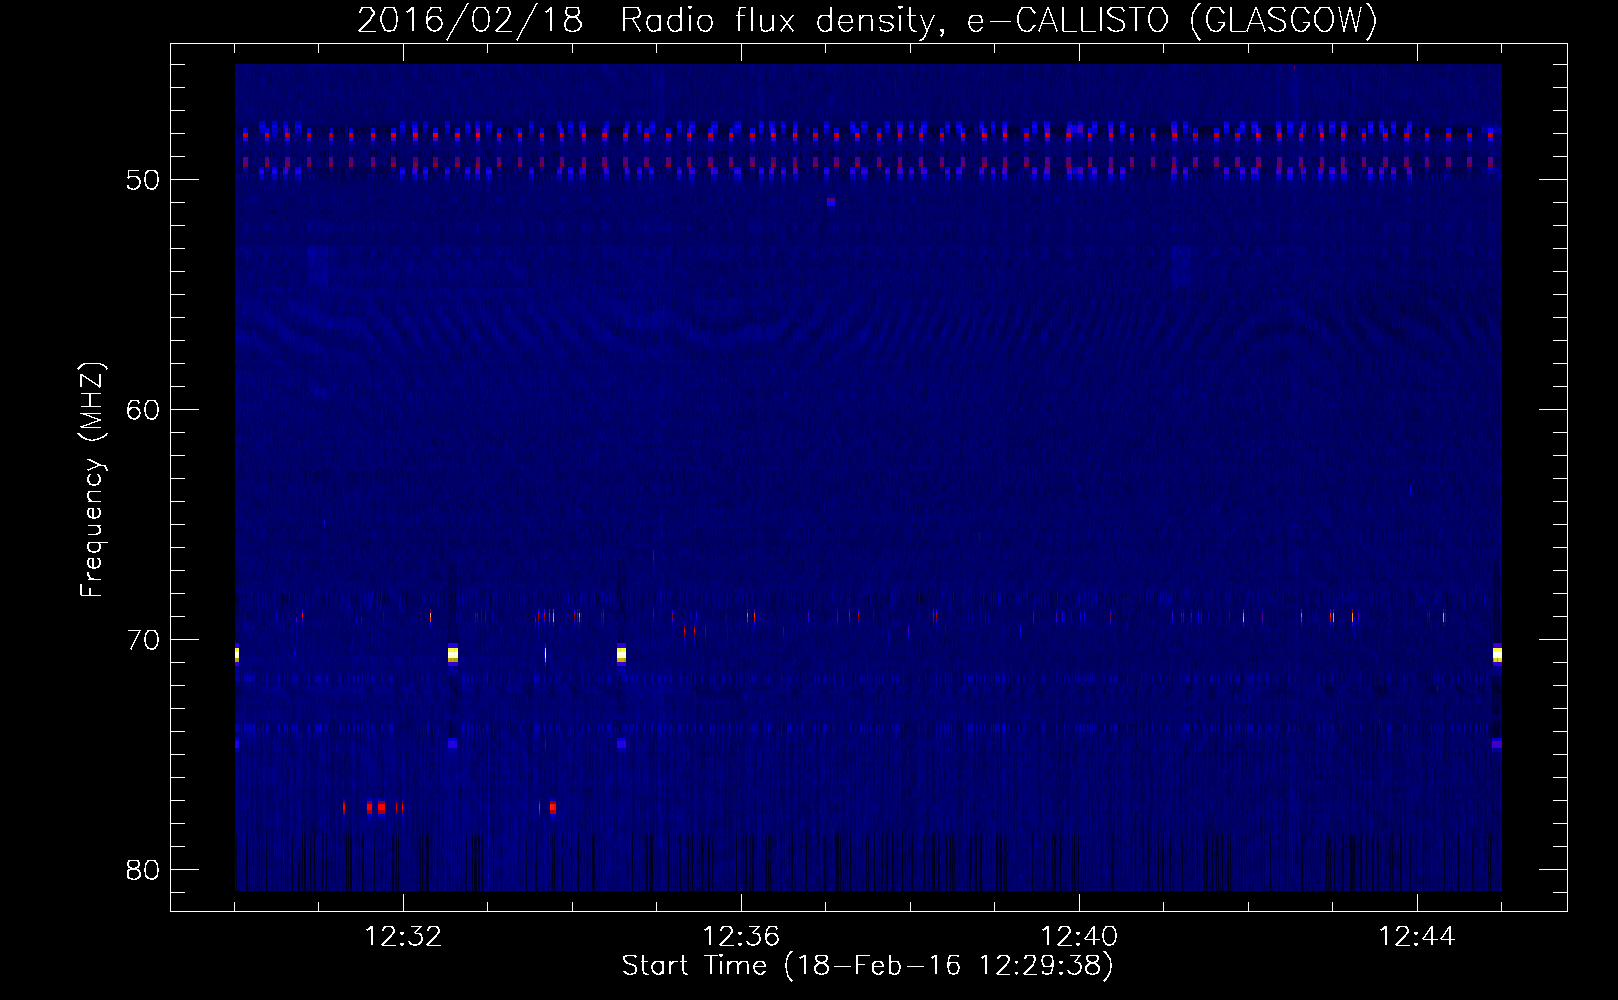Click the isolated blue spot near 51 MHz at 12:37
Image resolution: width=1618 pixels, height=1000 pixels.
(831, 202)
